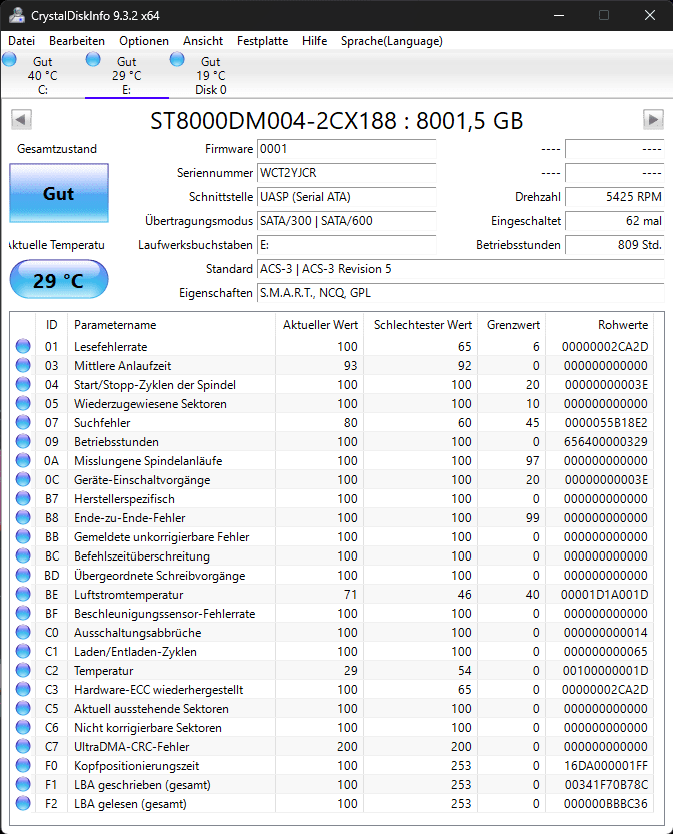Click status orb for Misslungene Spindelanläufe
Viewport: 673px width, 834px height.
click(x=23, y=461)
